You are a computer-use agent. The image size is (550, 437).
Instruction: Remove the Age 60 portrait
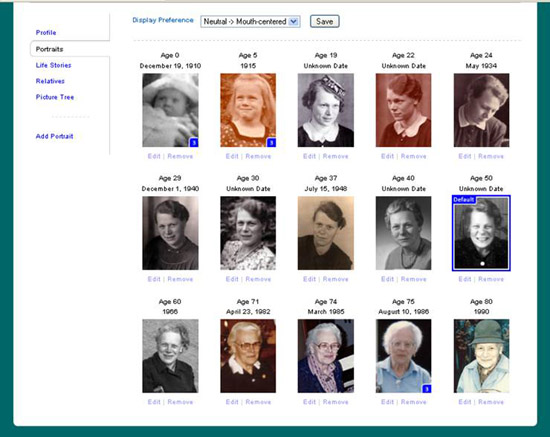point(180,402)
